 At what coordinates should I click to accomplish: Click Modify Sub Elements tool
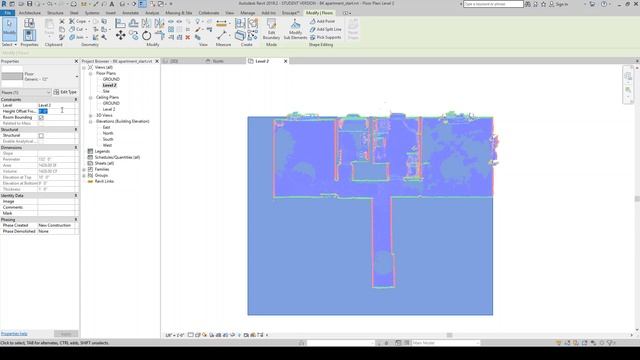(295, 29)
